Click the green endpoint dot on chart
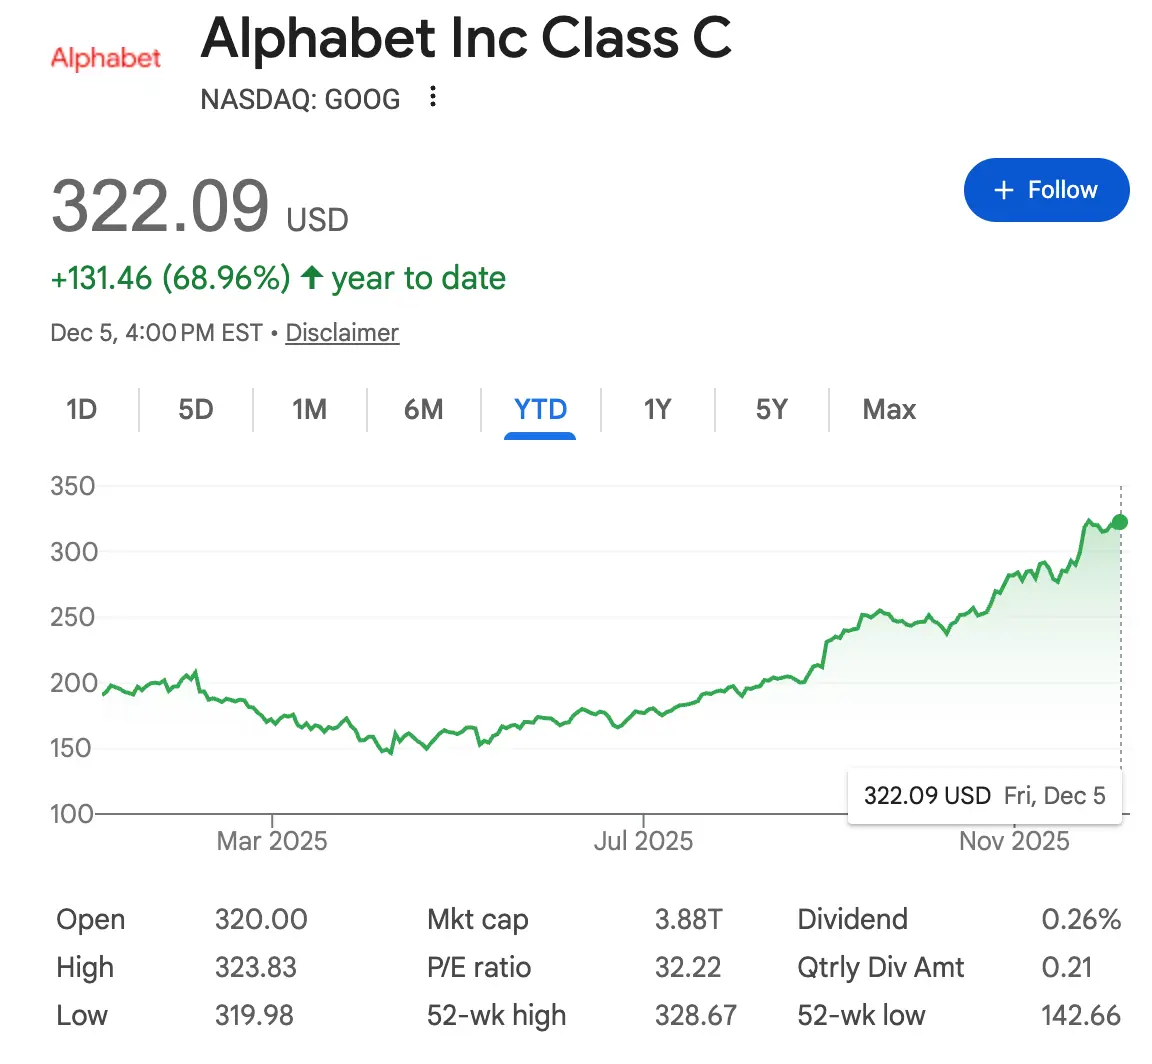The height and width of the screenshot is (1064, 1152). pos(1120,522)
